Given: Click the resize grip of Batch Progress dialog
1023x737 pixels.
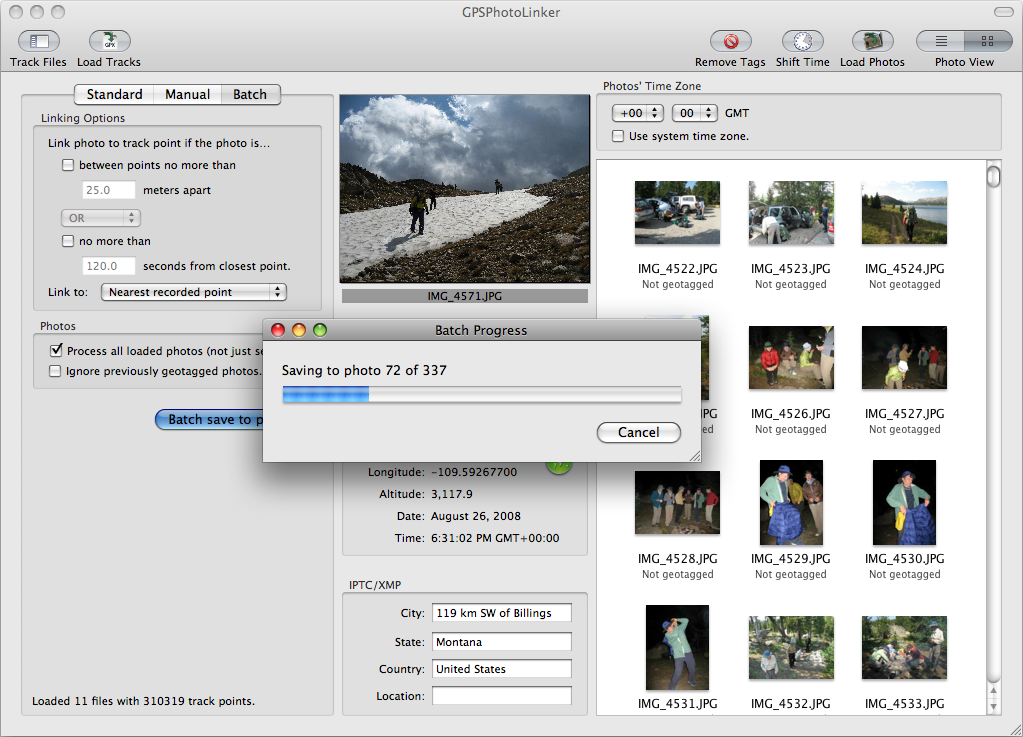Looking at the screenshot, I should point(695,457).
